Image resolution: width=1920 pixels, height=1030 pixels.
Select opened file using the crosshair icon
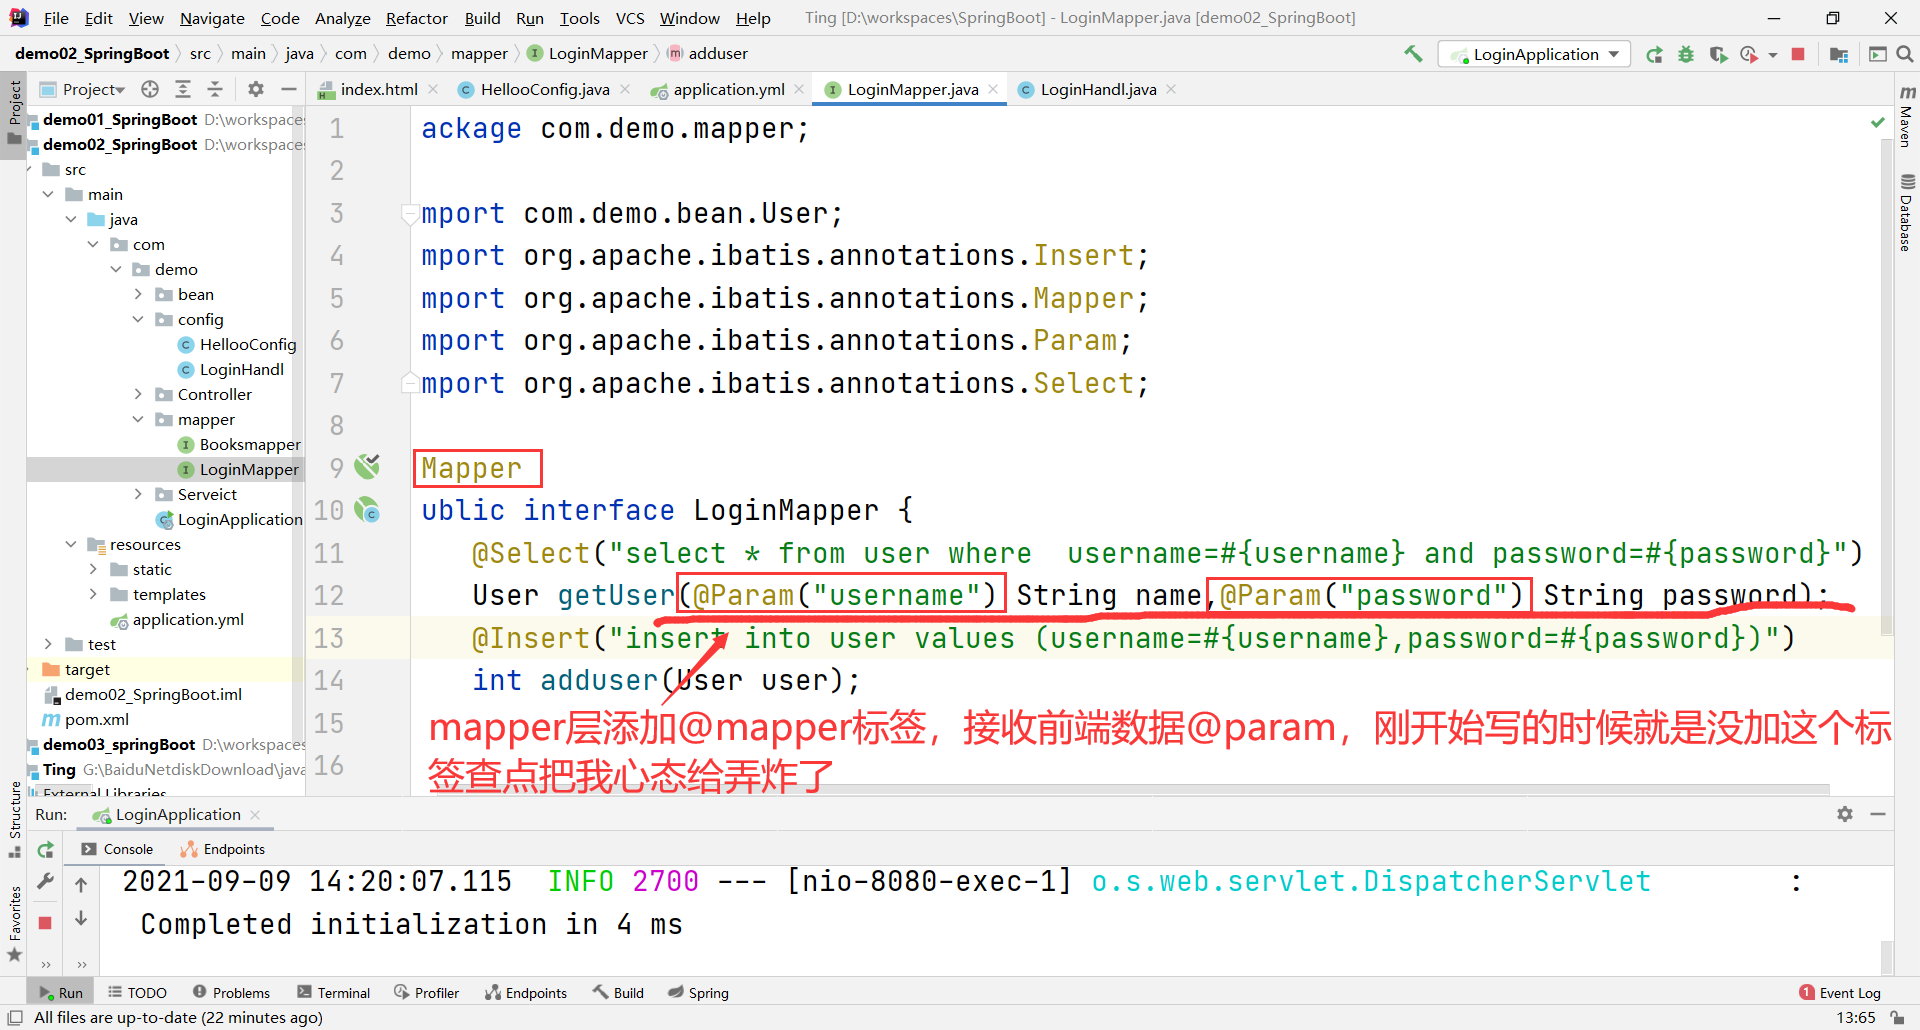tap(150, 89)
